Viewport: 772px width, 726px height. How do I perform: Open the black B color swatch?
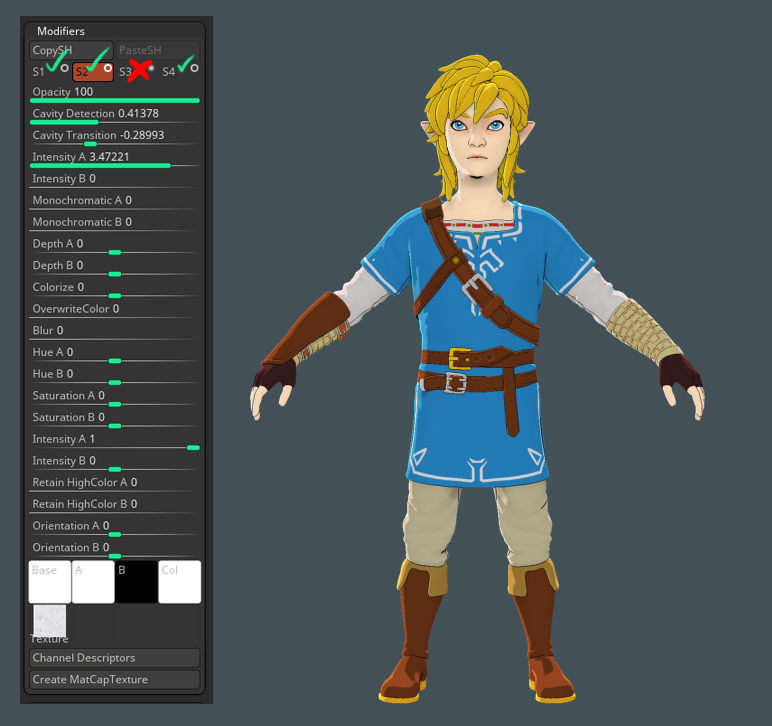[136, 582]
